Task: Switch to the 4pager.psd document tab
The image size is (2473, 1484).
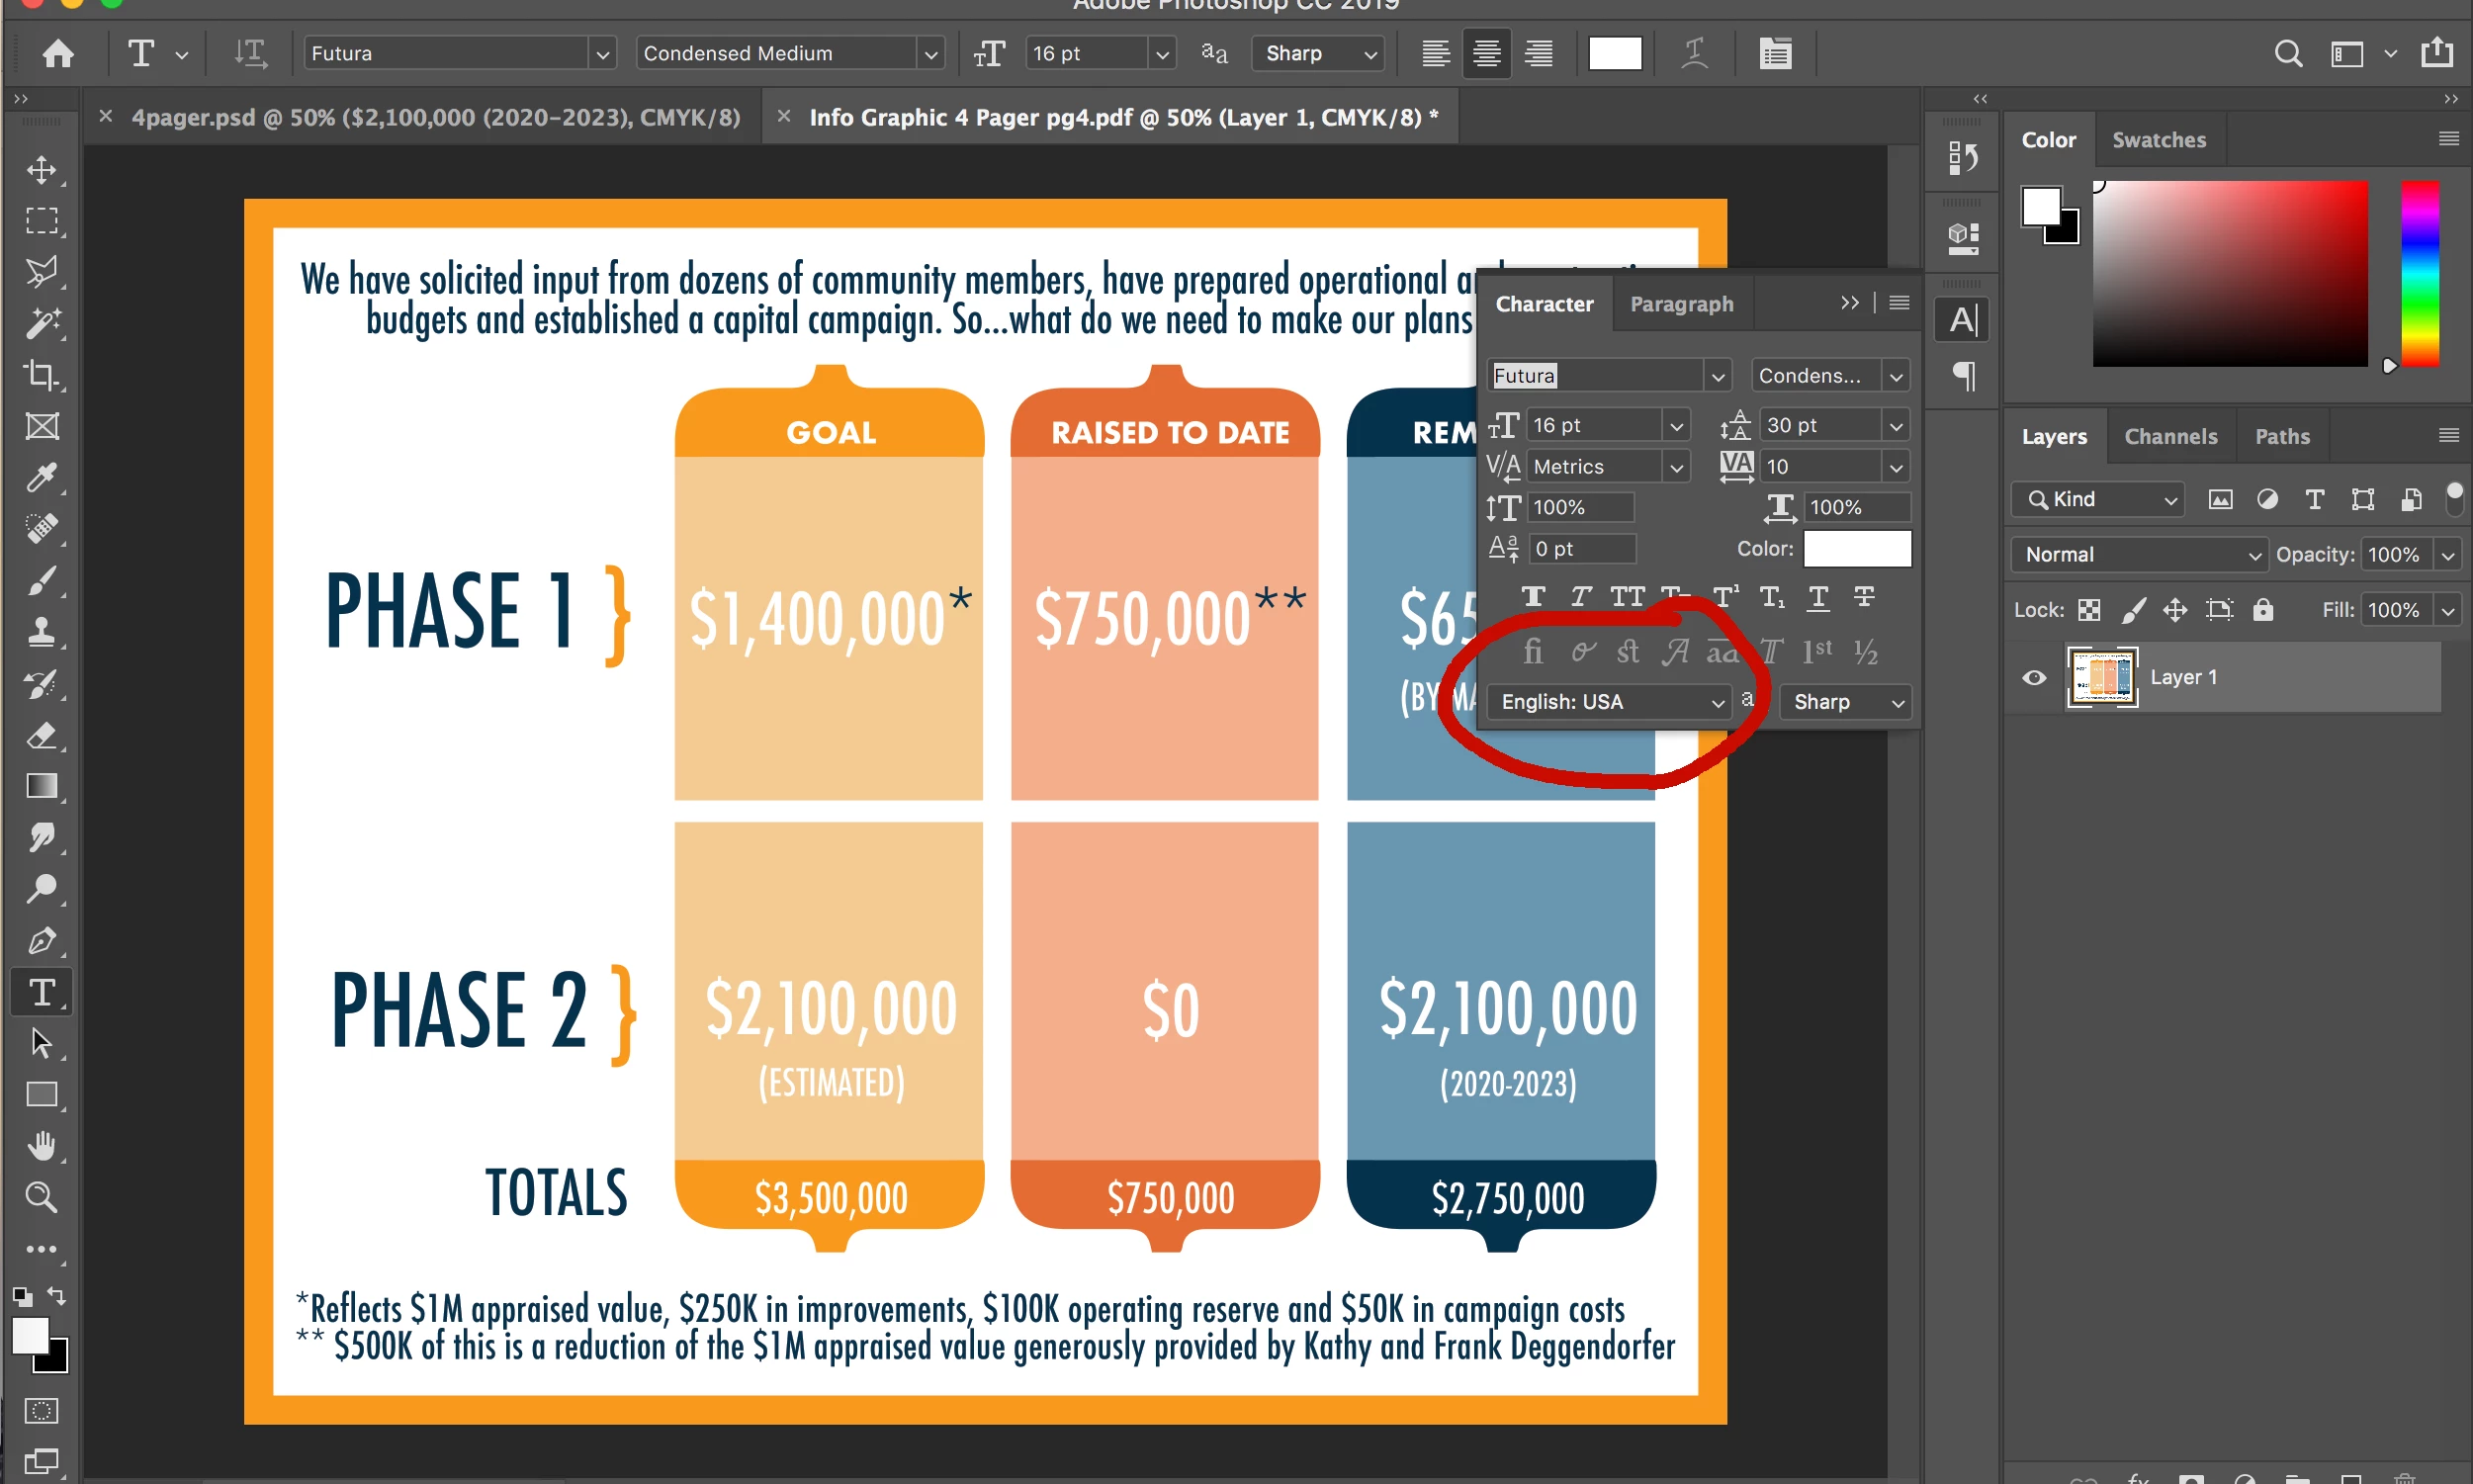Action: click(x=435, y=117)
